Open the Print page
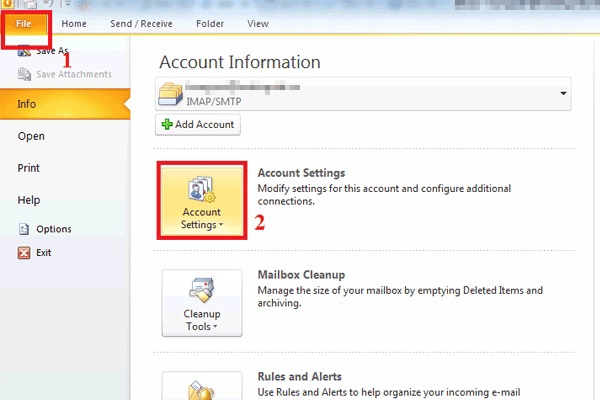This screenshot has height=400, width=600. point(28,168)
